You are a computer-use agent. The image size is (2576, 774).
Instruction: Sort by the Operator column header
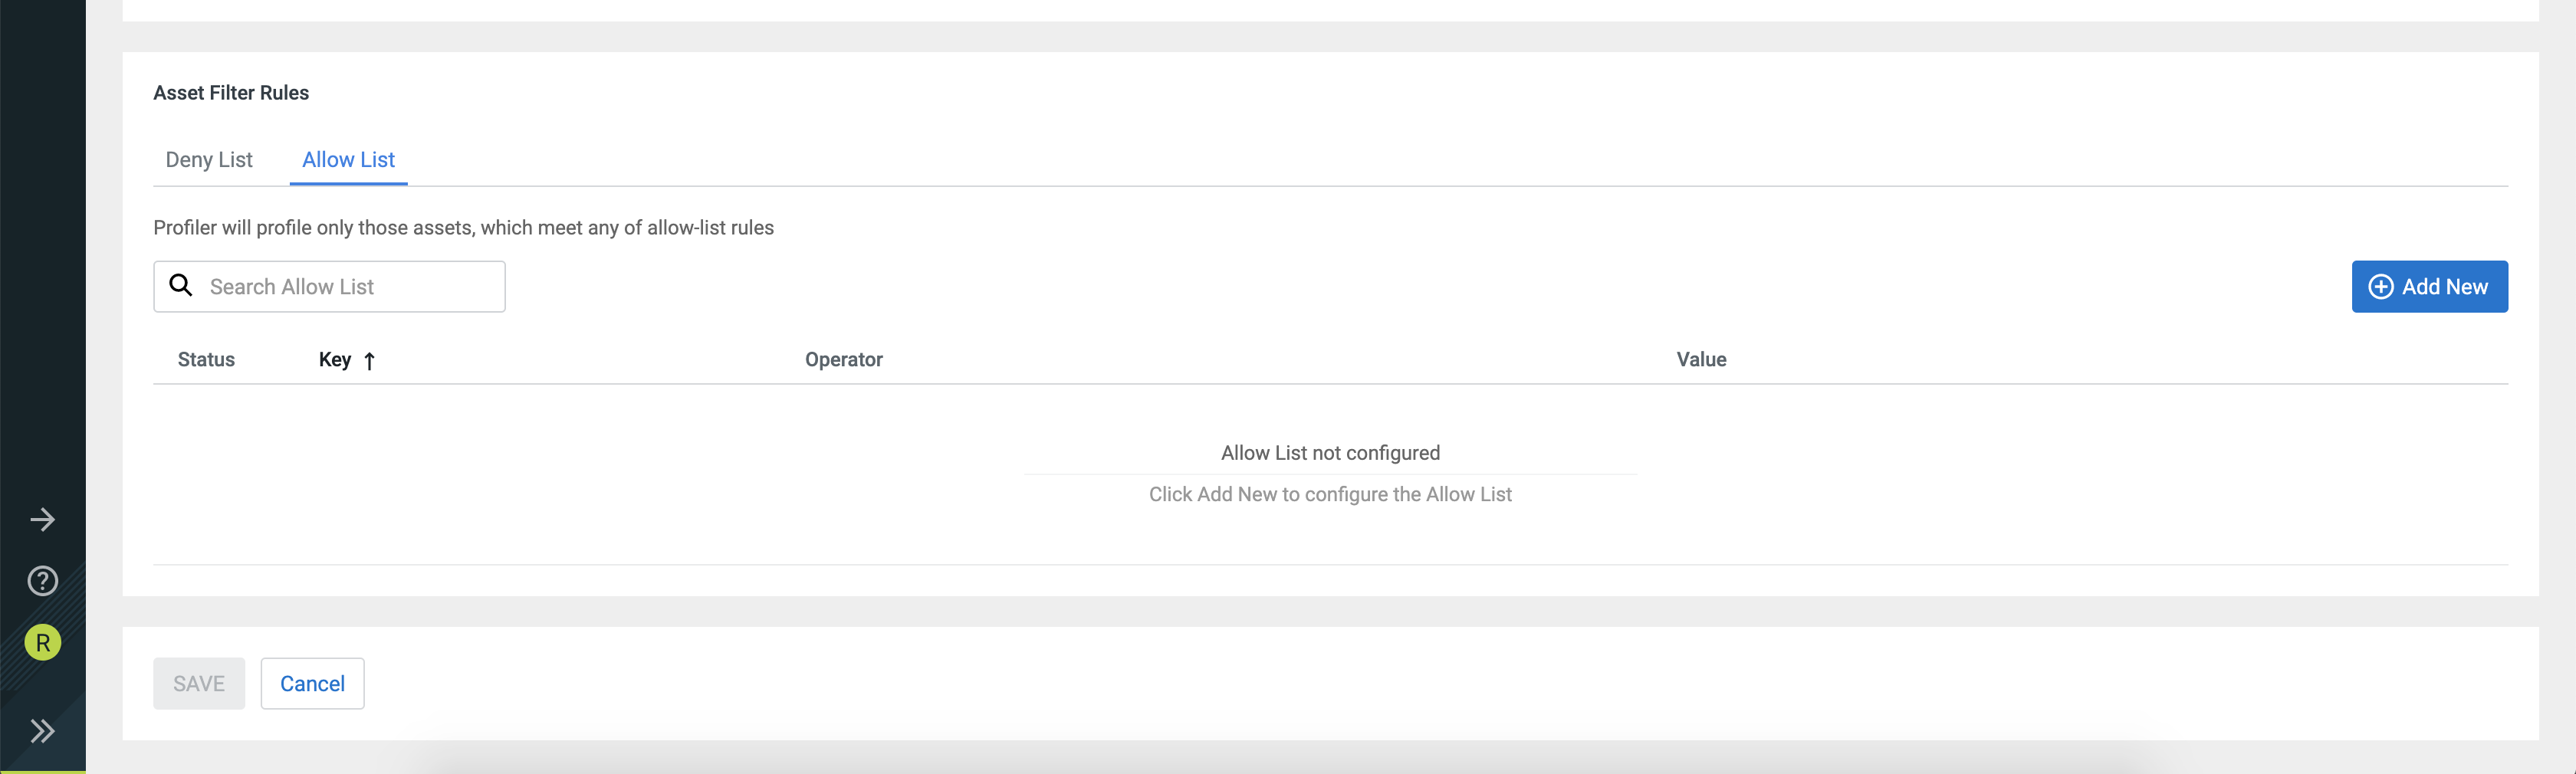843,360
